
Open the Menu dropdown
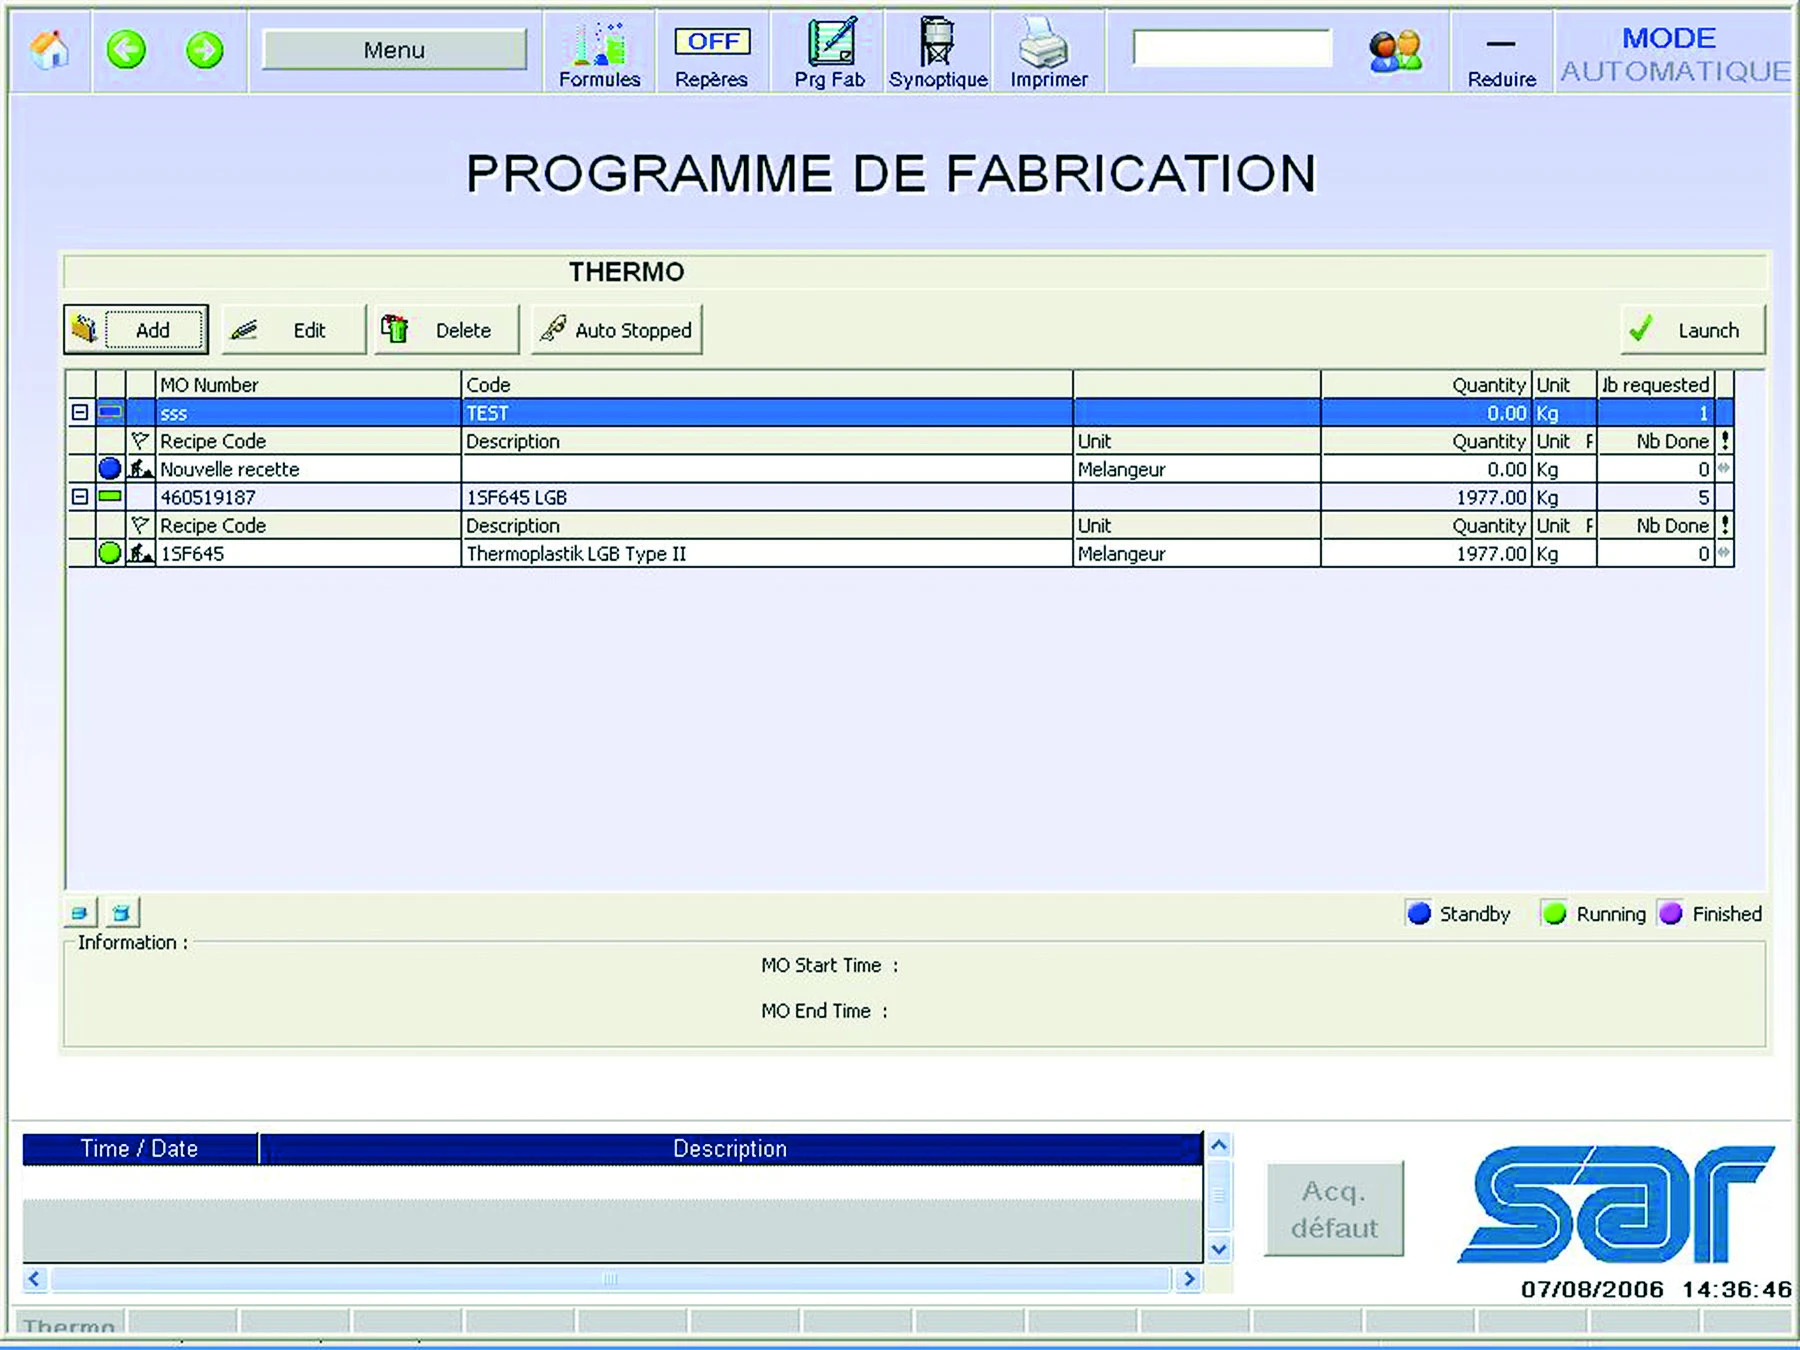393,49
